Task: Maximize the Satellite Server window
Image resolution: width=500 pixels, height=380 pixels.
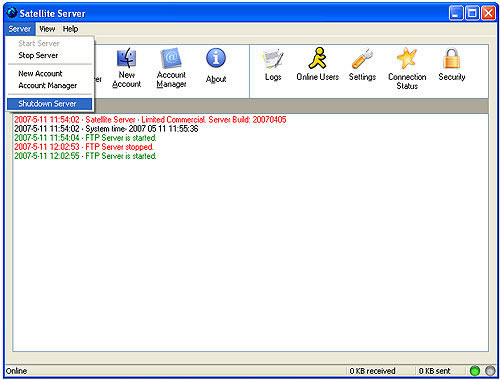Action: (x=472, y=13)
